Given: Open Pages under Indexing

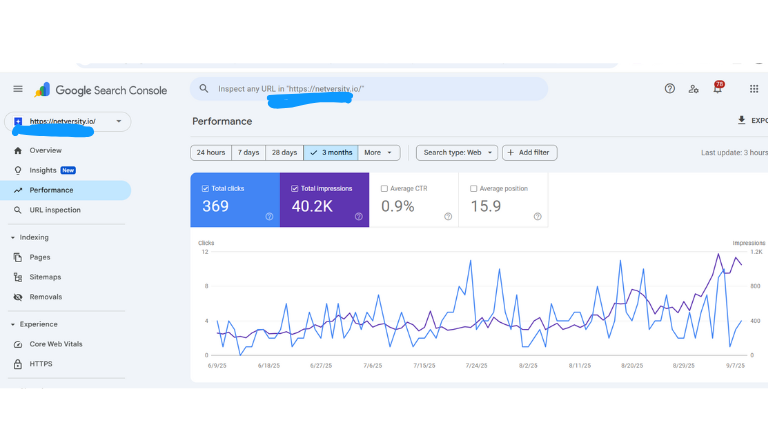Looking at the screenshot, I should pyautogui.click(x=66, y=257).
